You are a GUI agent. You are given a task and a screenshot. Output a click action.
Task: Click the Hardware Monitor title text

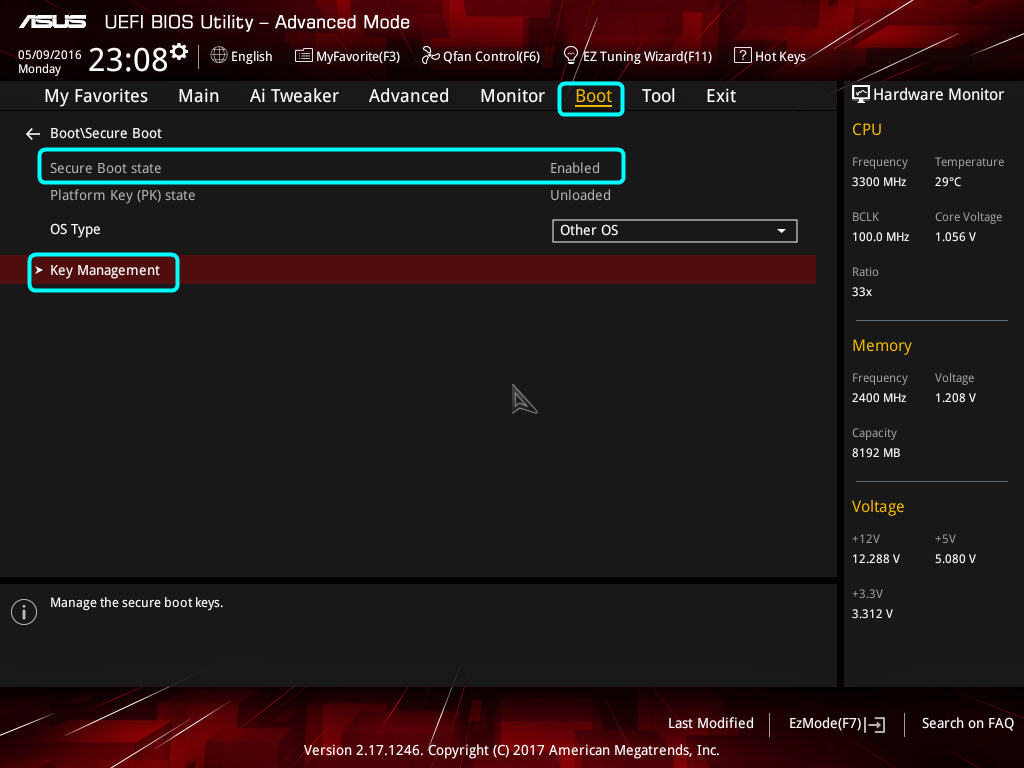coord(938,95)
